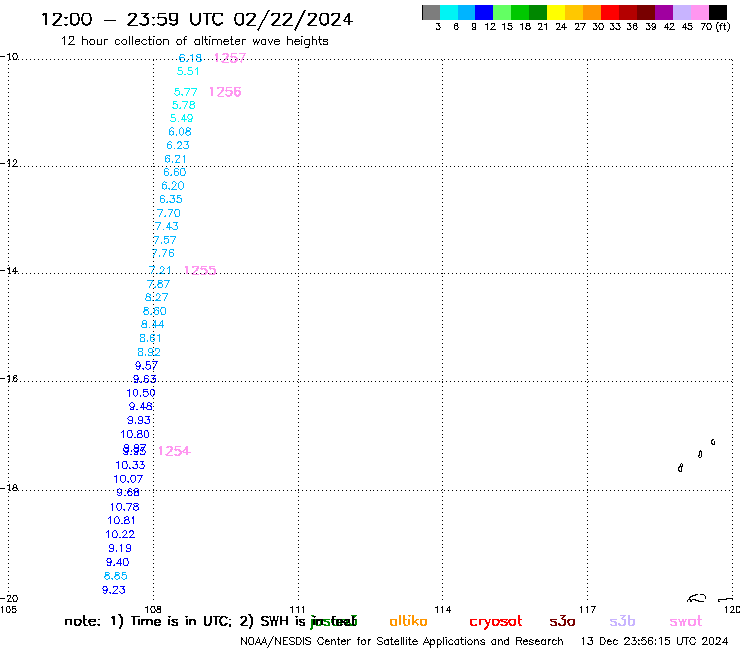Click the reading 5.77
Viewport: 740px width, 650px height.
185,92
